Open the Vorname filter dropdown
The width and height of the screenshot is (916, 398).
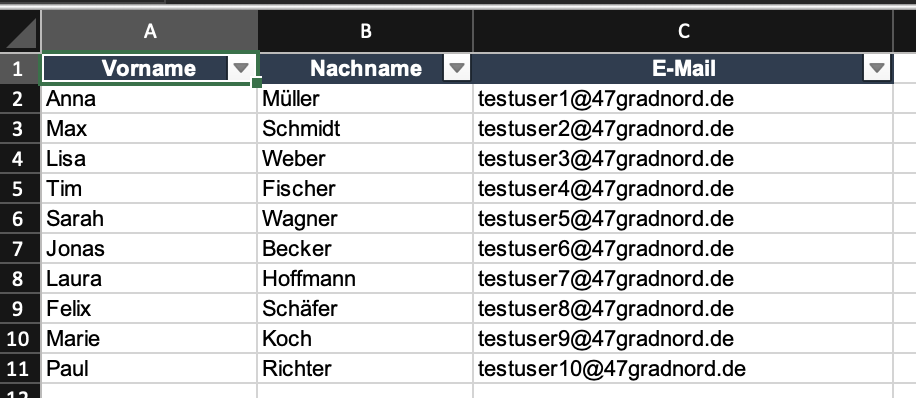tap(241, 69)
